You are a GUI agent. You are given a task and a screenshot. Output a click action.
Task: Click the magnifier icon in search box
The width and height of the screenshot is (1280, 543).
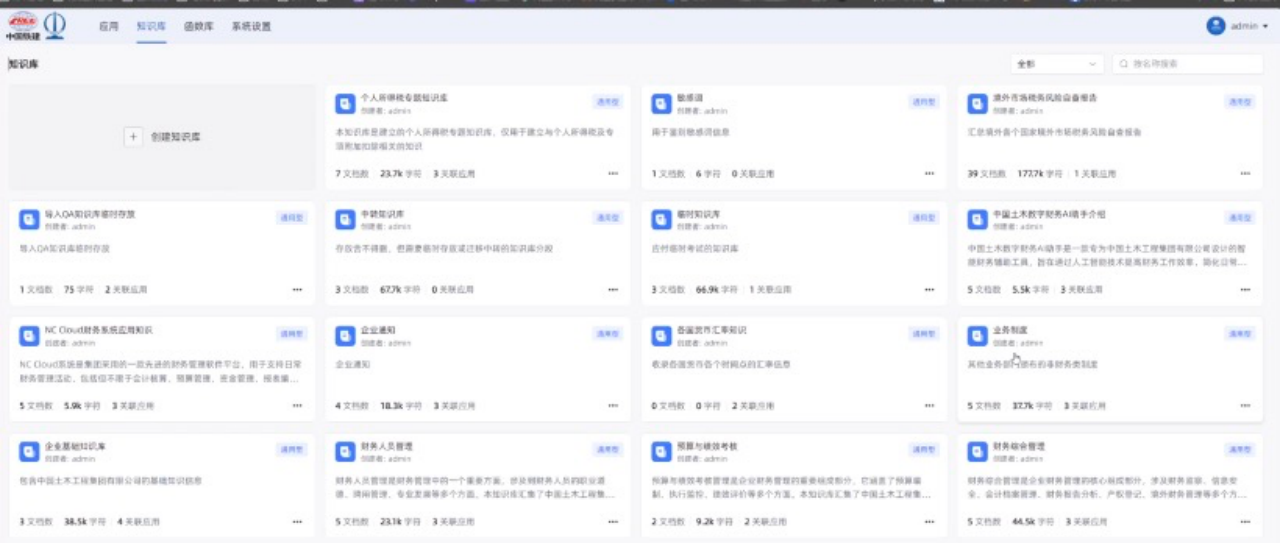[1124, 64]
